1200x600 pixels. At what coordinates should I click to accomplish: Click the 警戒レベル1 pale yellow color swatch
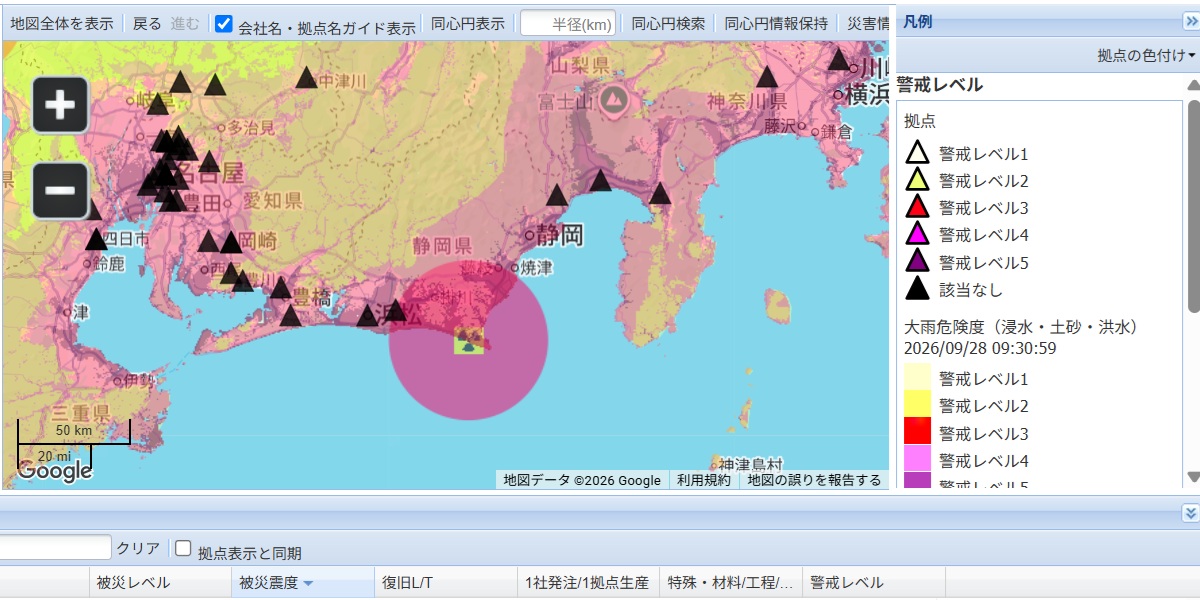click(x=917, y=378)
